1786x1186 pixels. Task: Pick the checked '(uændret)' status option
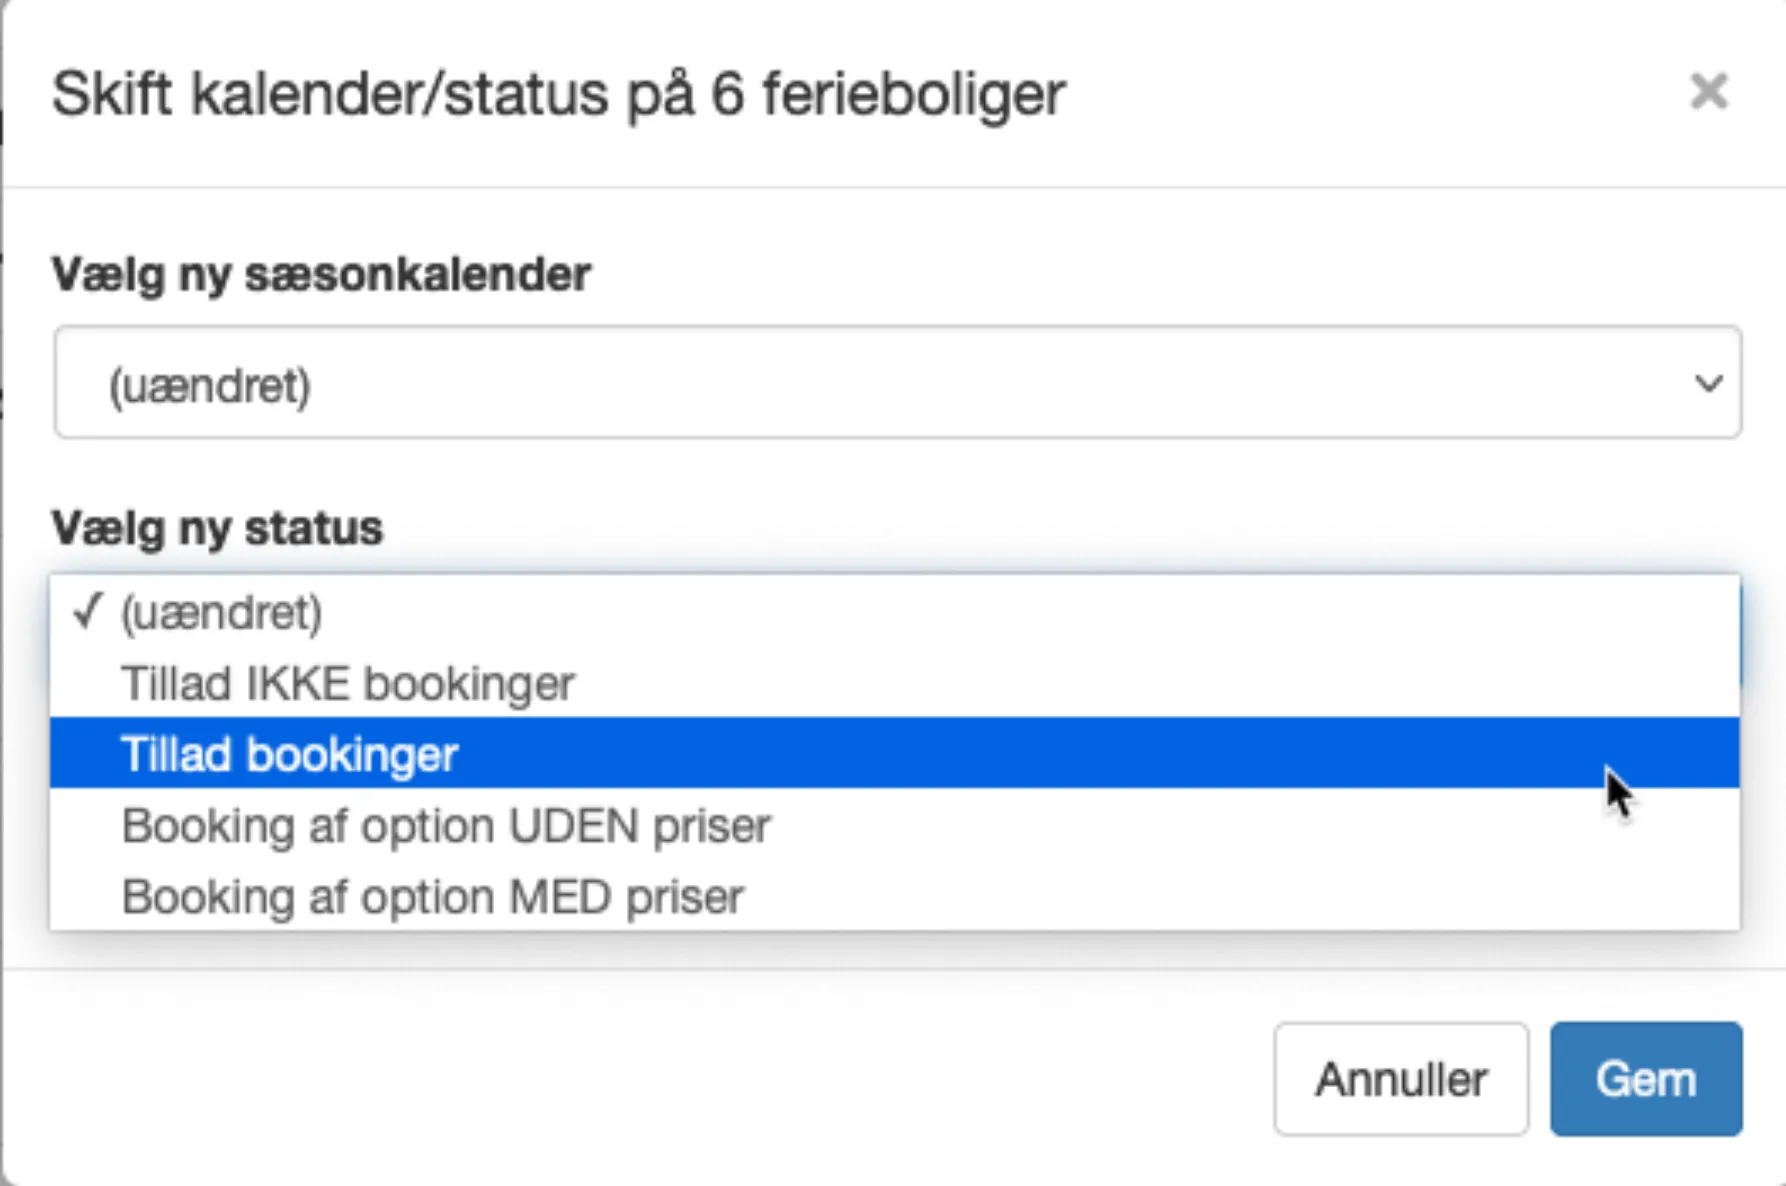220,613
